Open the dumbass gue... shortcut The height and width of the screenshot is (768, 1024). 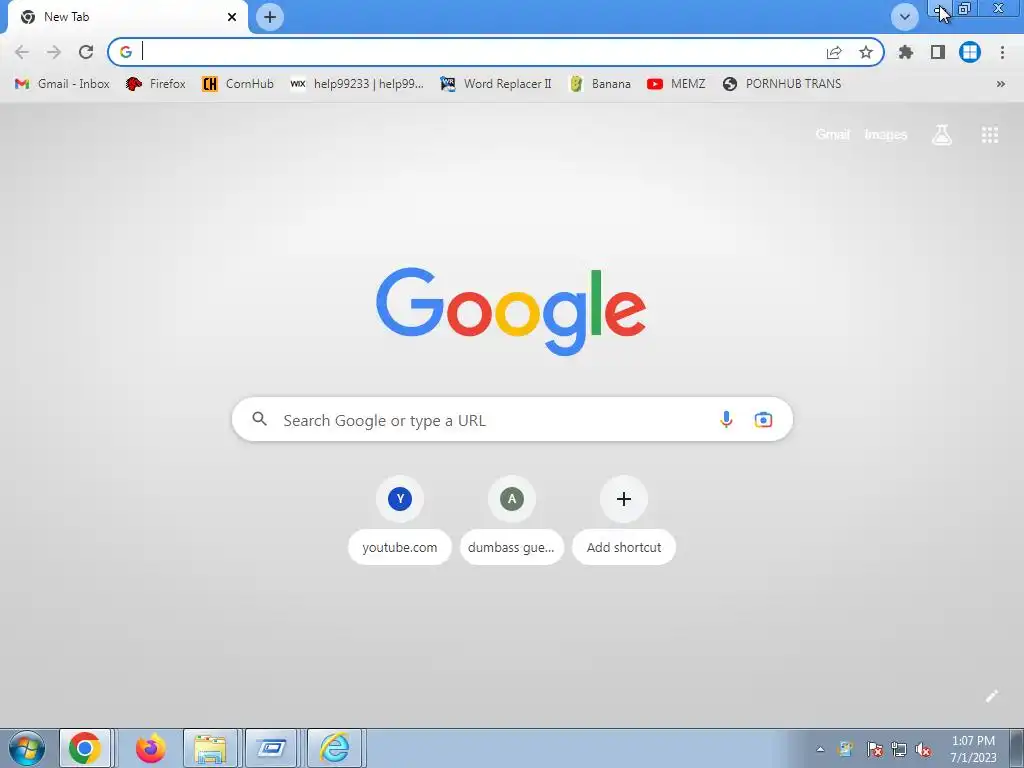[511, 520]
